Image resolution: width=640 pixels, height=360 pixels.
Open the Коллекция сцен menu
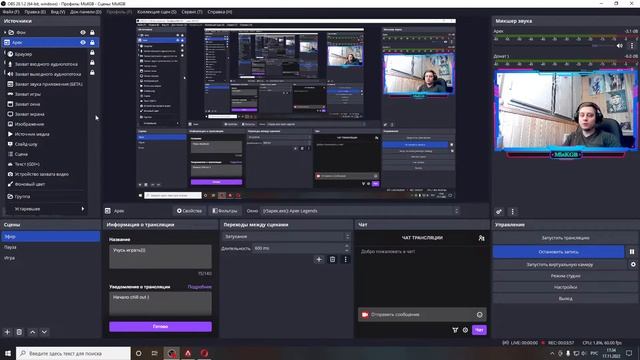pos(157,12)
